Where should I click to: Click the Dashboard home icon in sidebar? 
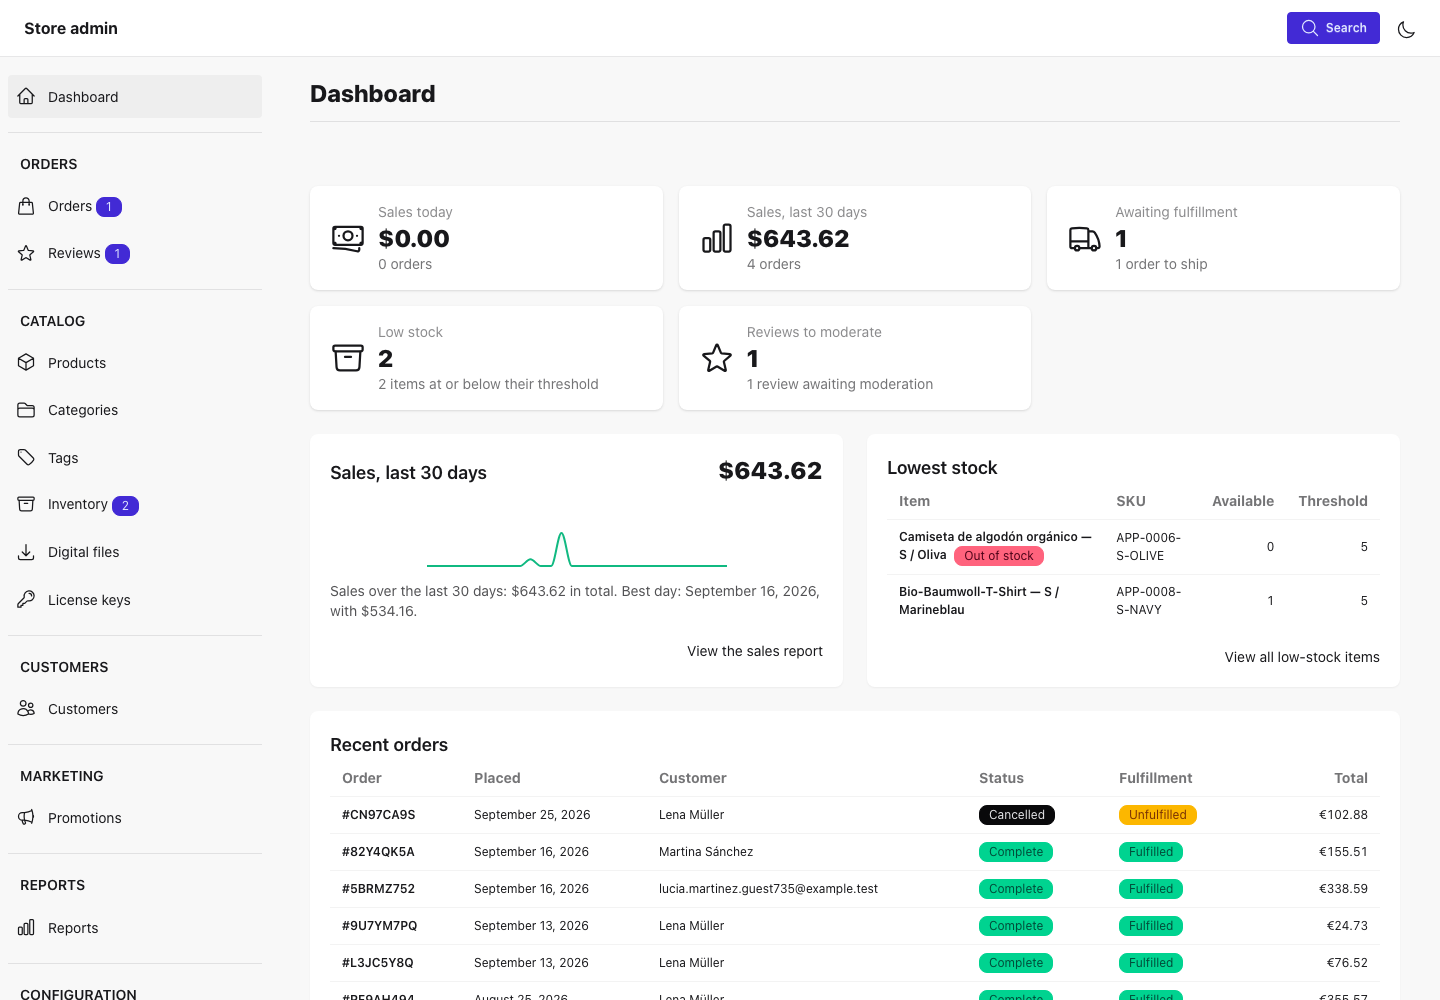(x=27, y=97)
